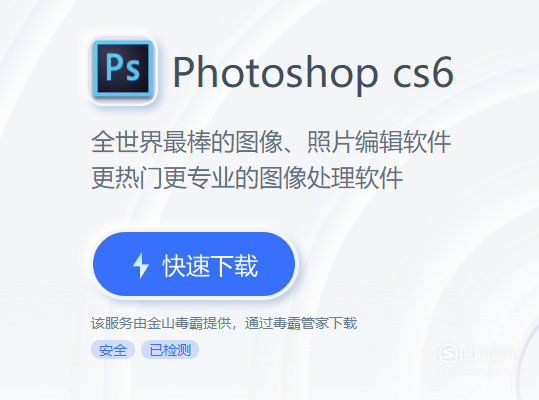The width and height of the screenshot is (539, 400).
Task: Click the 更热门更专业 description line
Action: pyautogui.click(x=247, y=178)
